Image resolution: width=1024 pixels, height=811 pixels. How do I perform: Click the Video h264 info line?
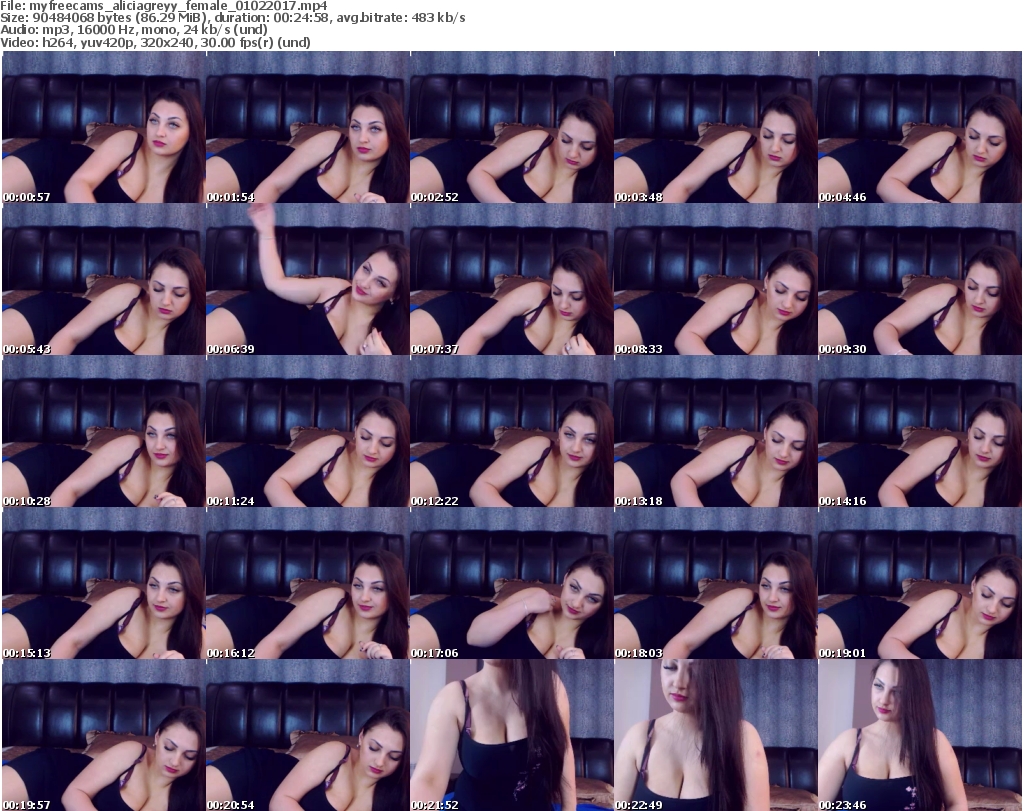point(155,42)
